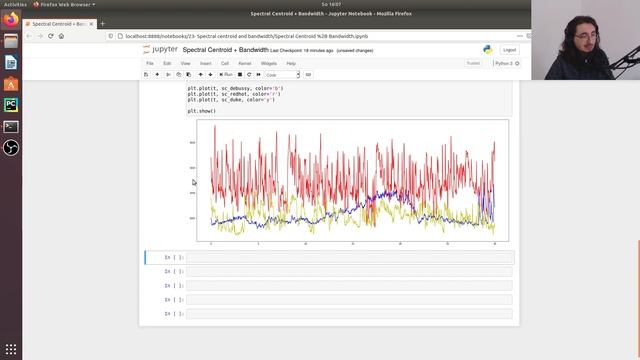Image resolution: width=640 pixels, height=360 pixels.
Task: Open LibreOffice Writer from the dock
Action: [11, 62]
